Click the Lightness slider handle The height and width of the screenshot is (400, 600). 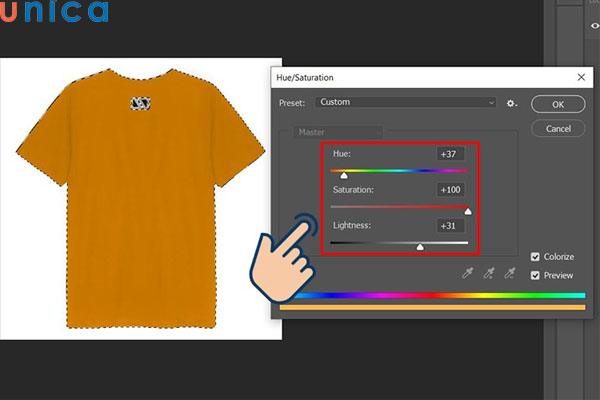pyautogui.click(x=419, y=246)
